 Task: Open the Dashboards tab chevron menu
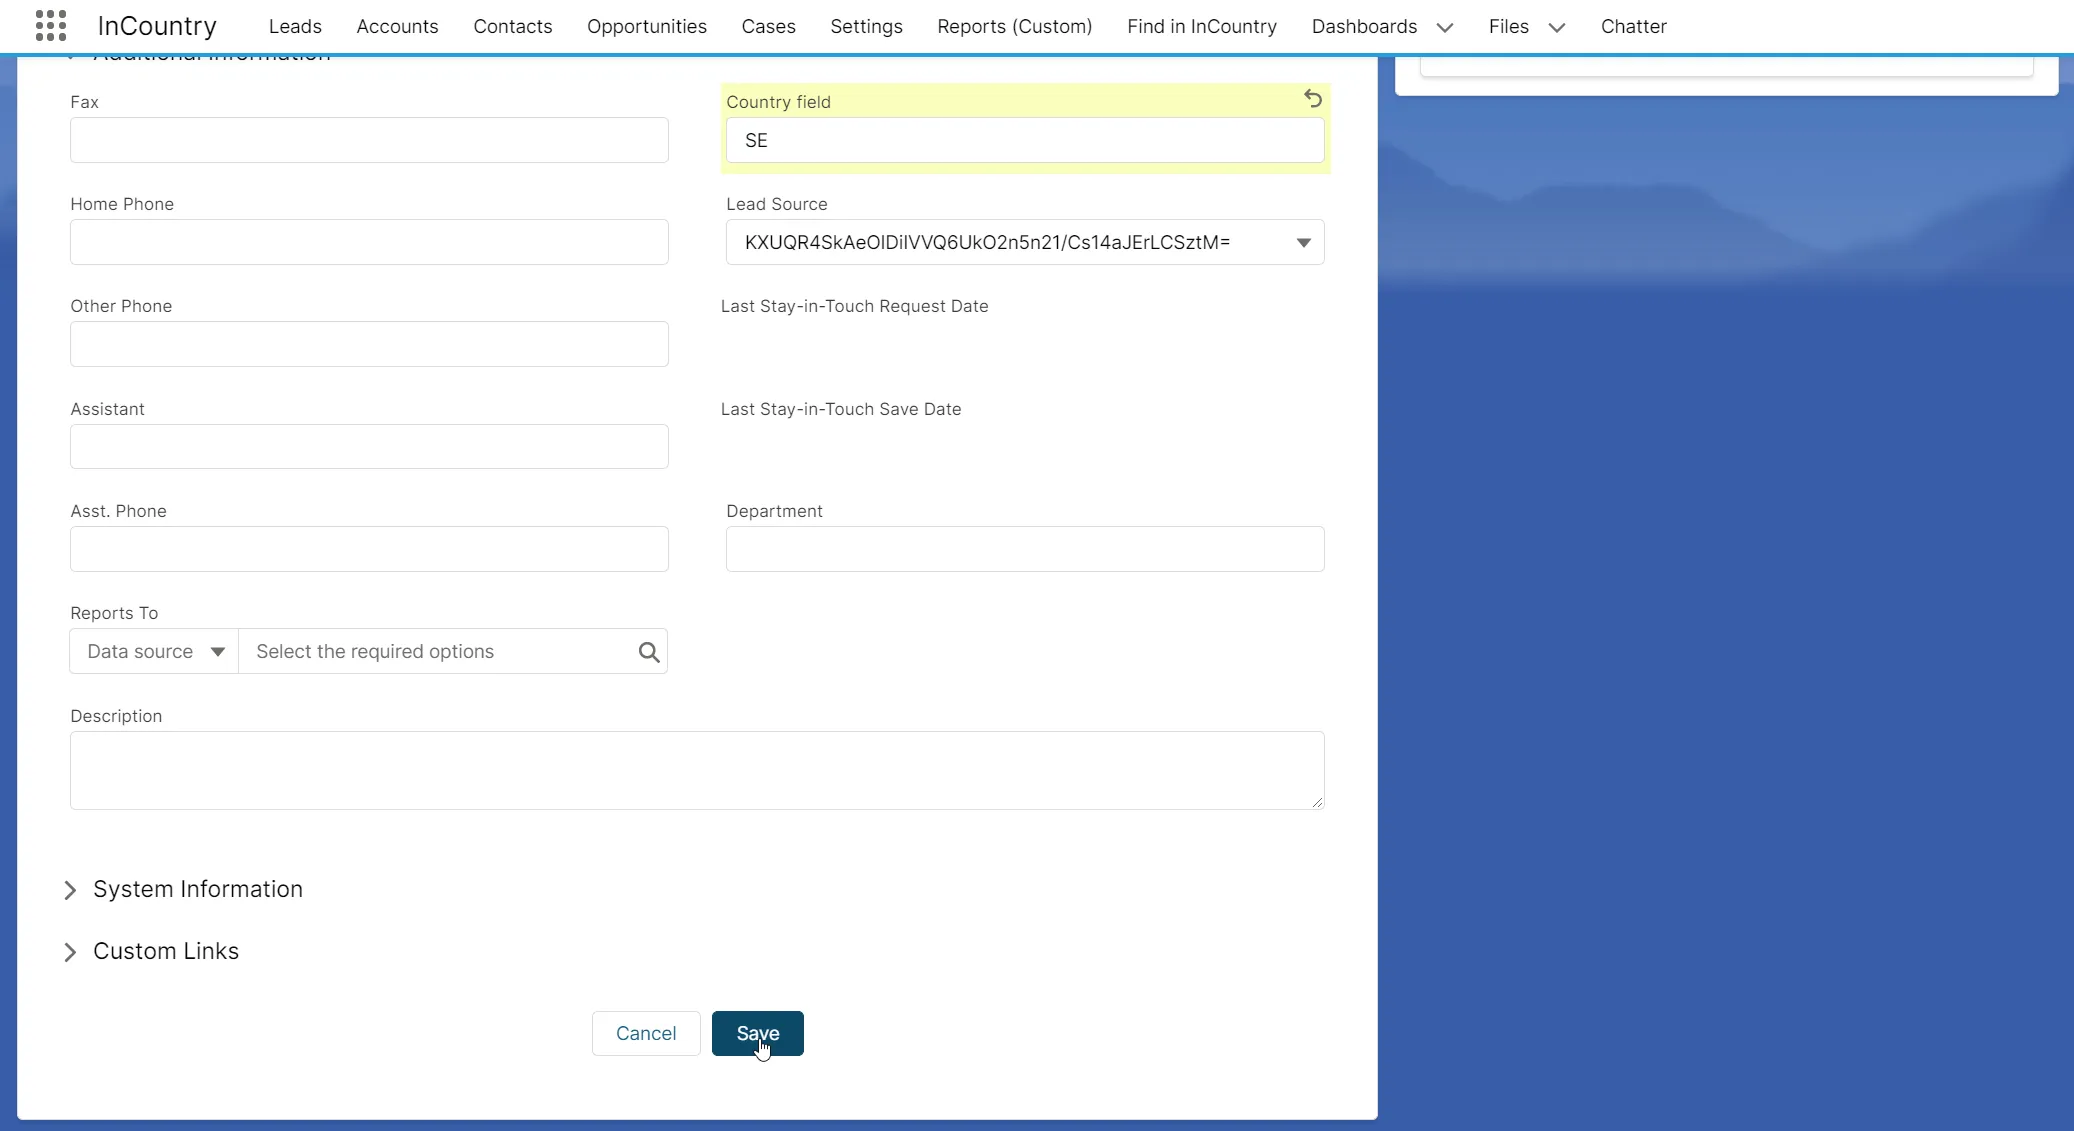1445,27
